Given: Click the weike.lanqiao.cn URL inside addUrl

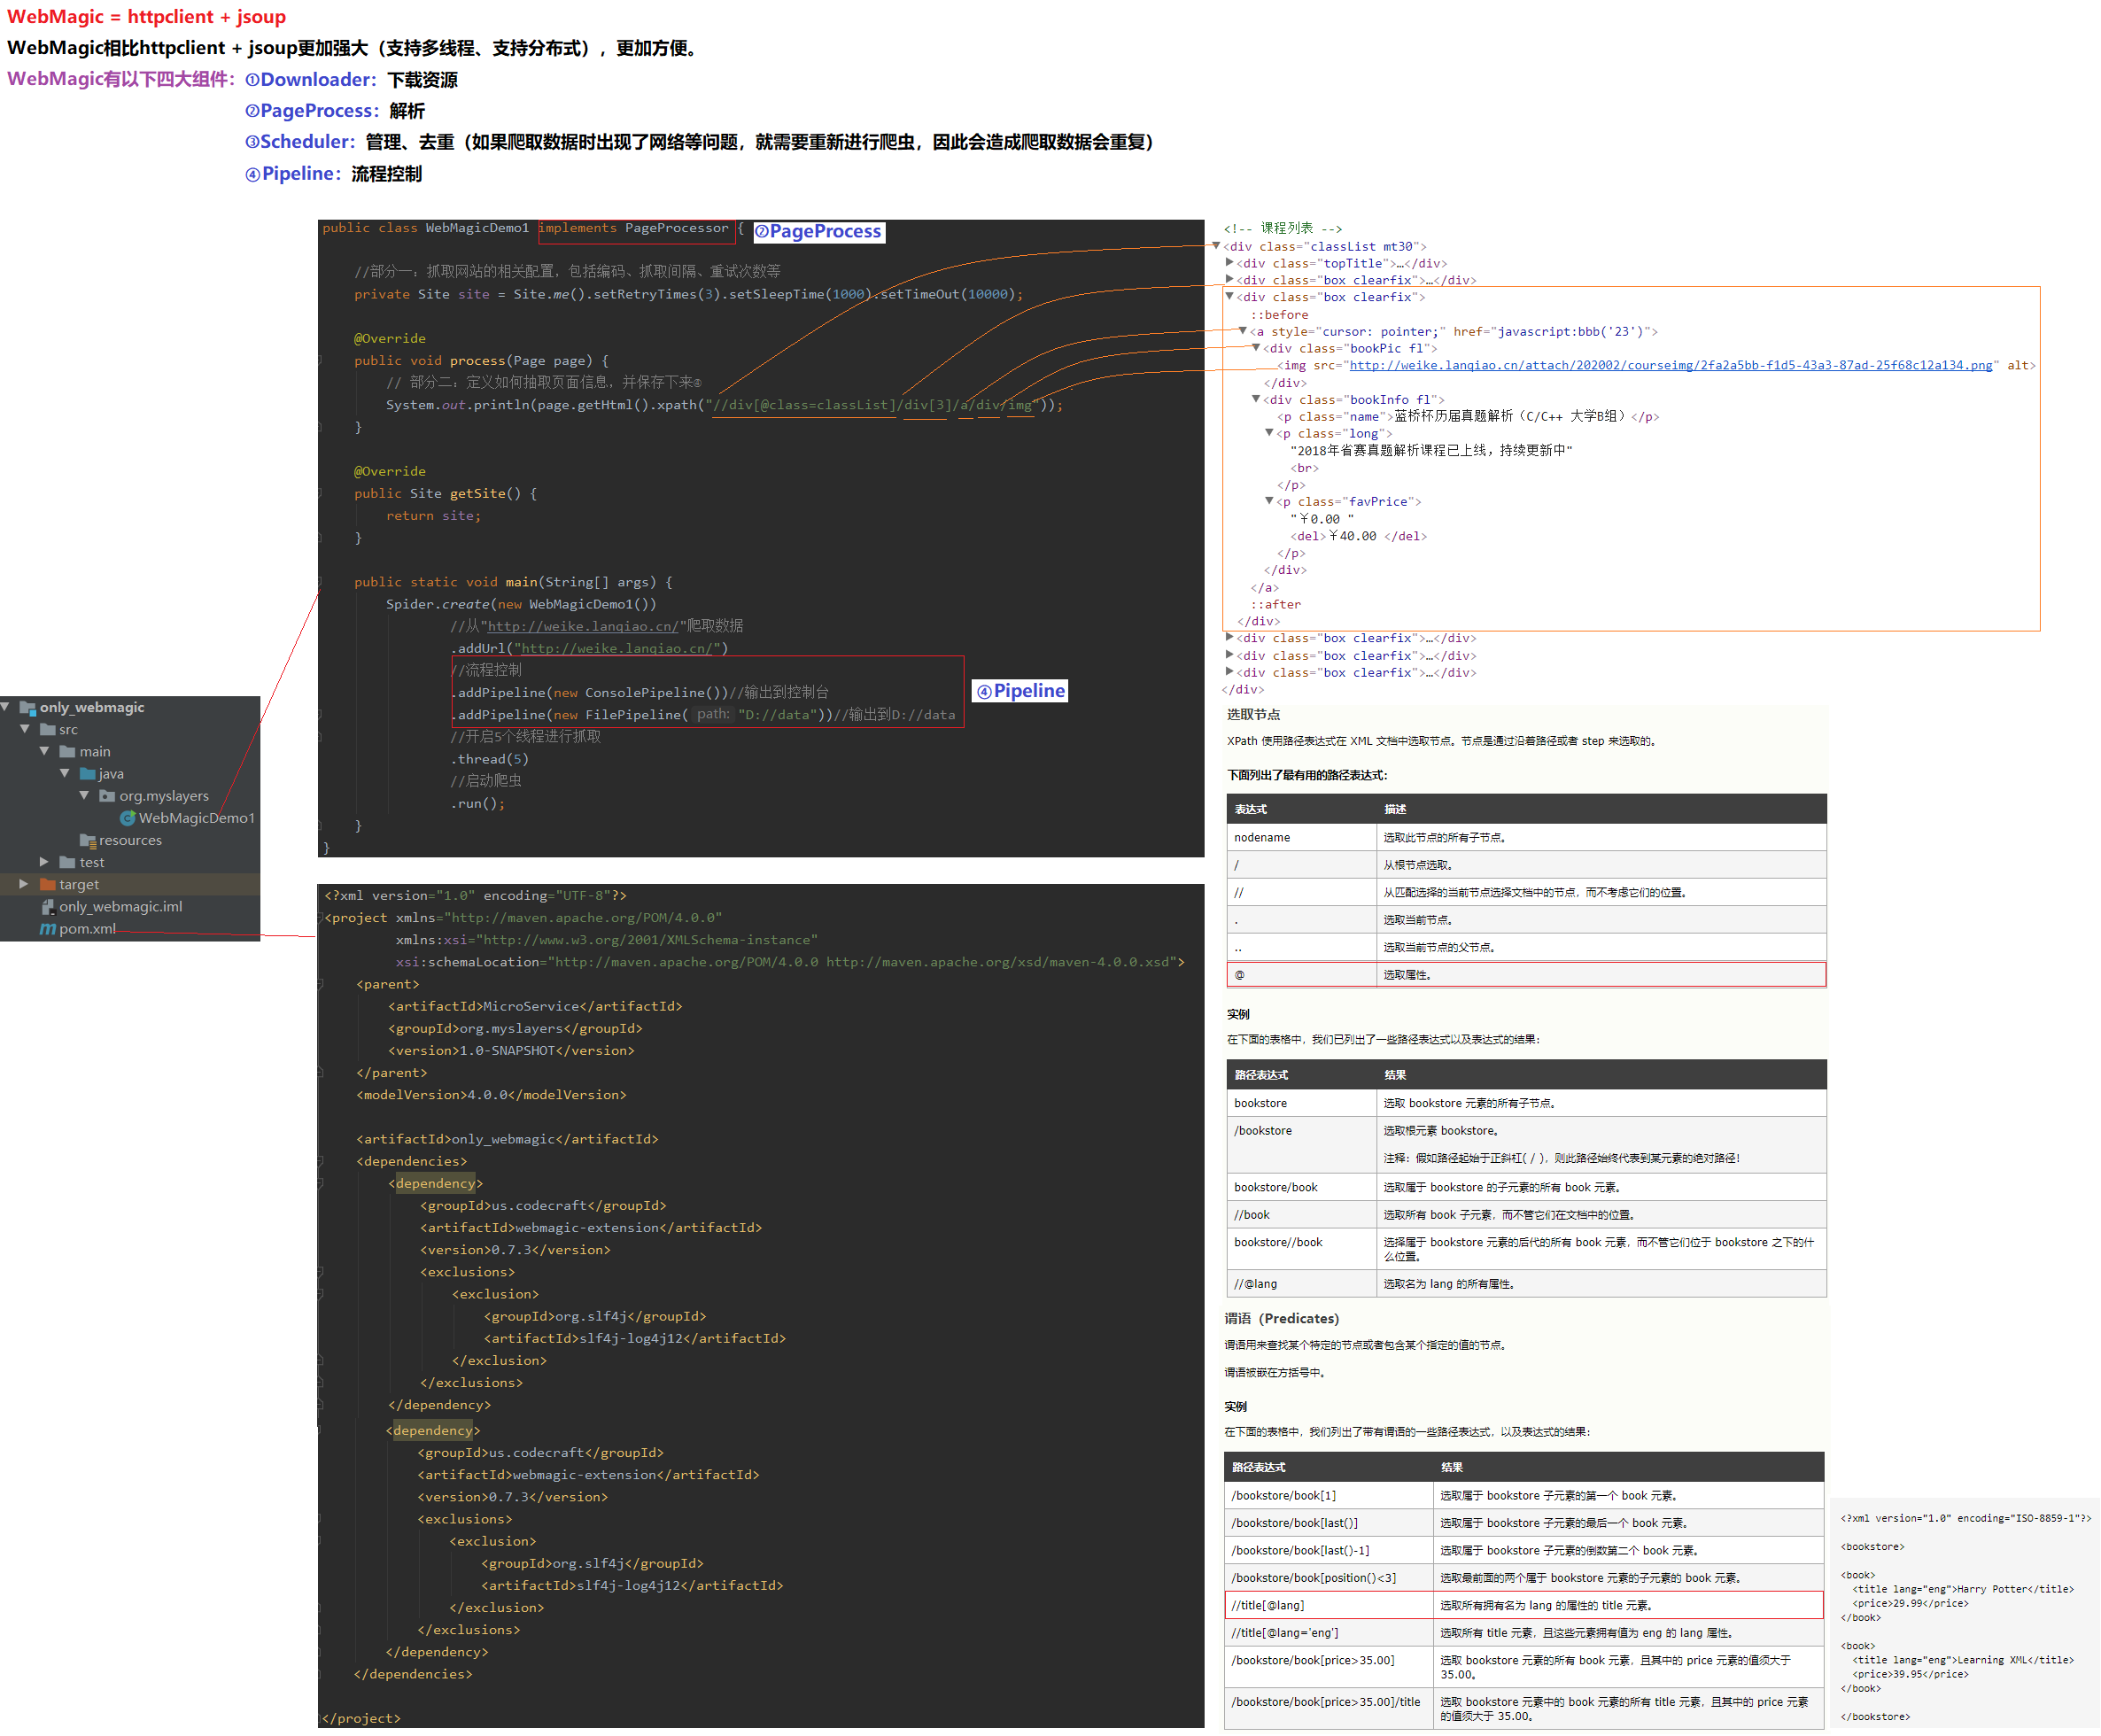Looking at the screenshot, I should (x=617, y=648).
